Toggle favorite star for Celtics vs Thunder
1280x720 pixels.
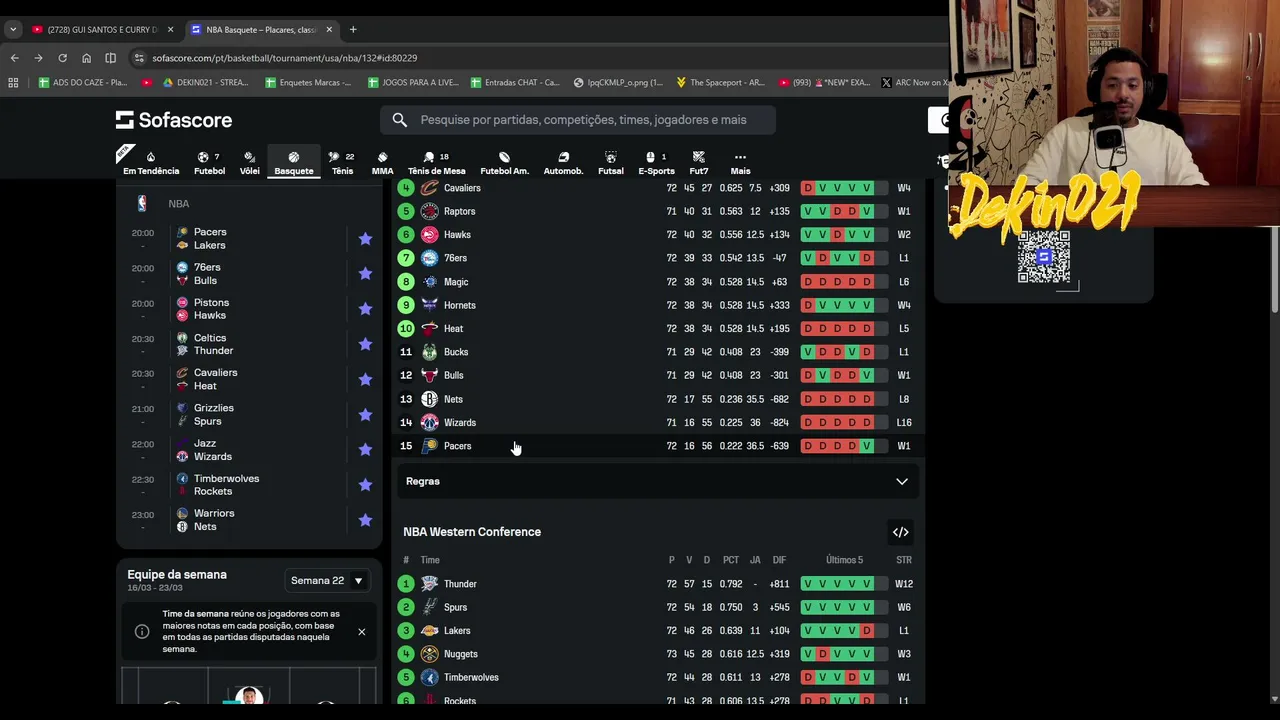365,344
